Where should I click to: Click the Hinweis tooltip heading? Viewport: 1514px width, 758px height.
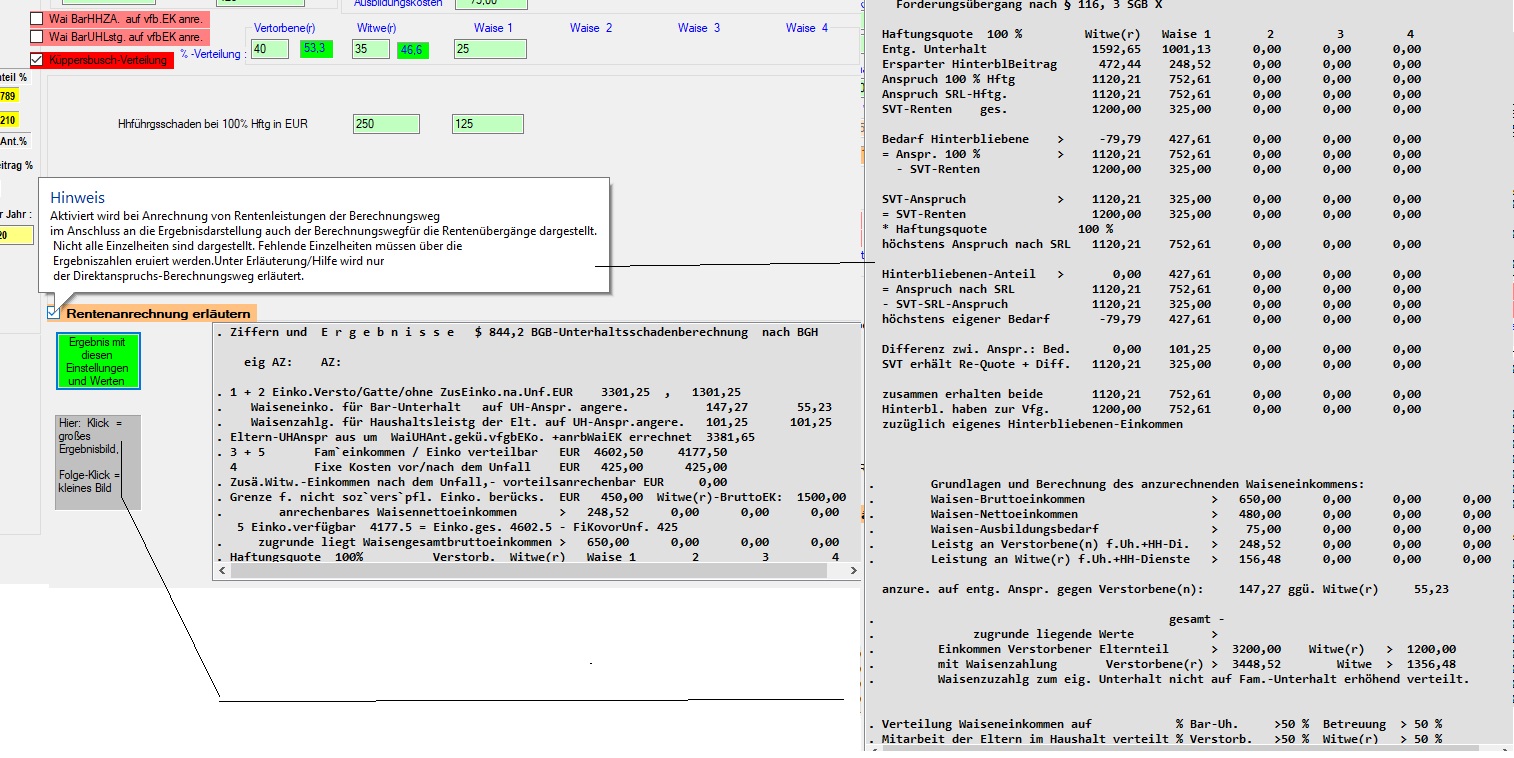tap(78, 198)
